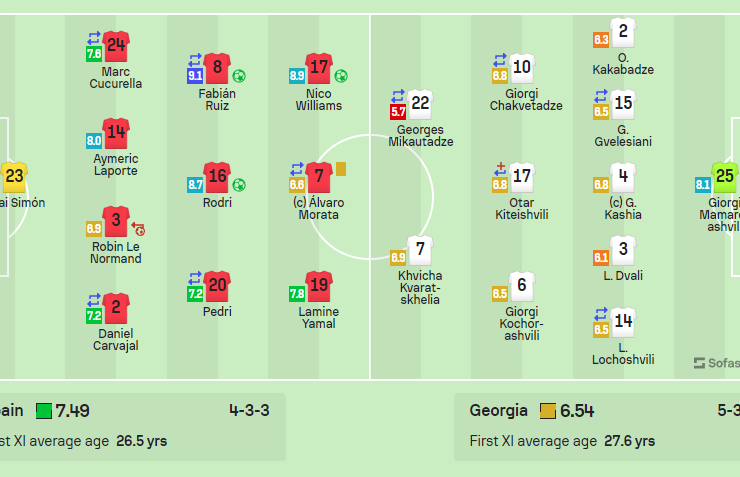Click Giorgi Chakvetadze's number 10 shirt
Image resolution: width=740 pixels, height=477 pixels.
coord(522,68)
